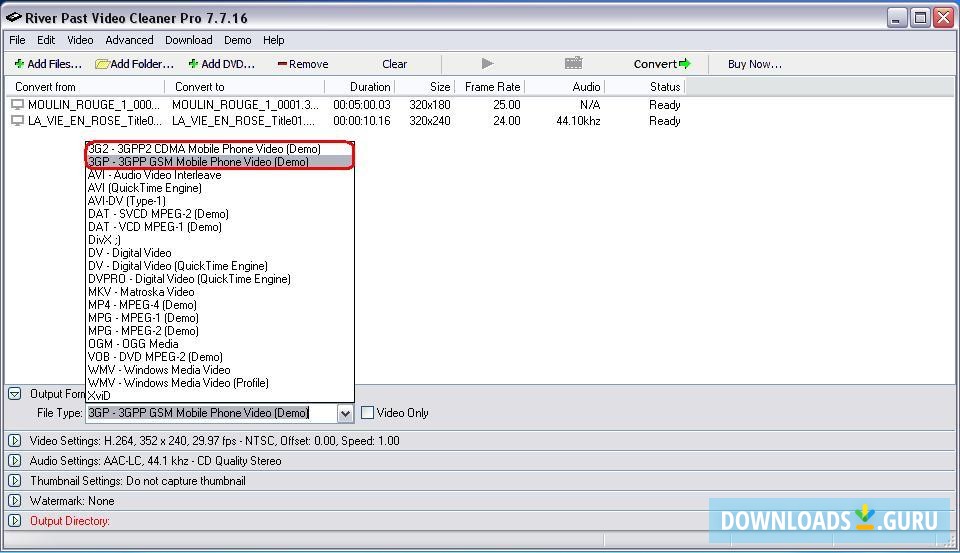Screen dimensions: 960x553
Task: Choose AVI (QuickTime Engine) format
Action: click(x=220, y=188)
